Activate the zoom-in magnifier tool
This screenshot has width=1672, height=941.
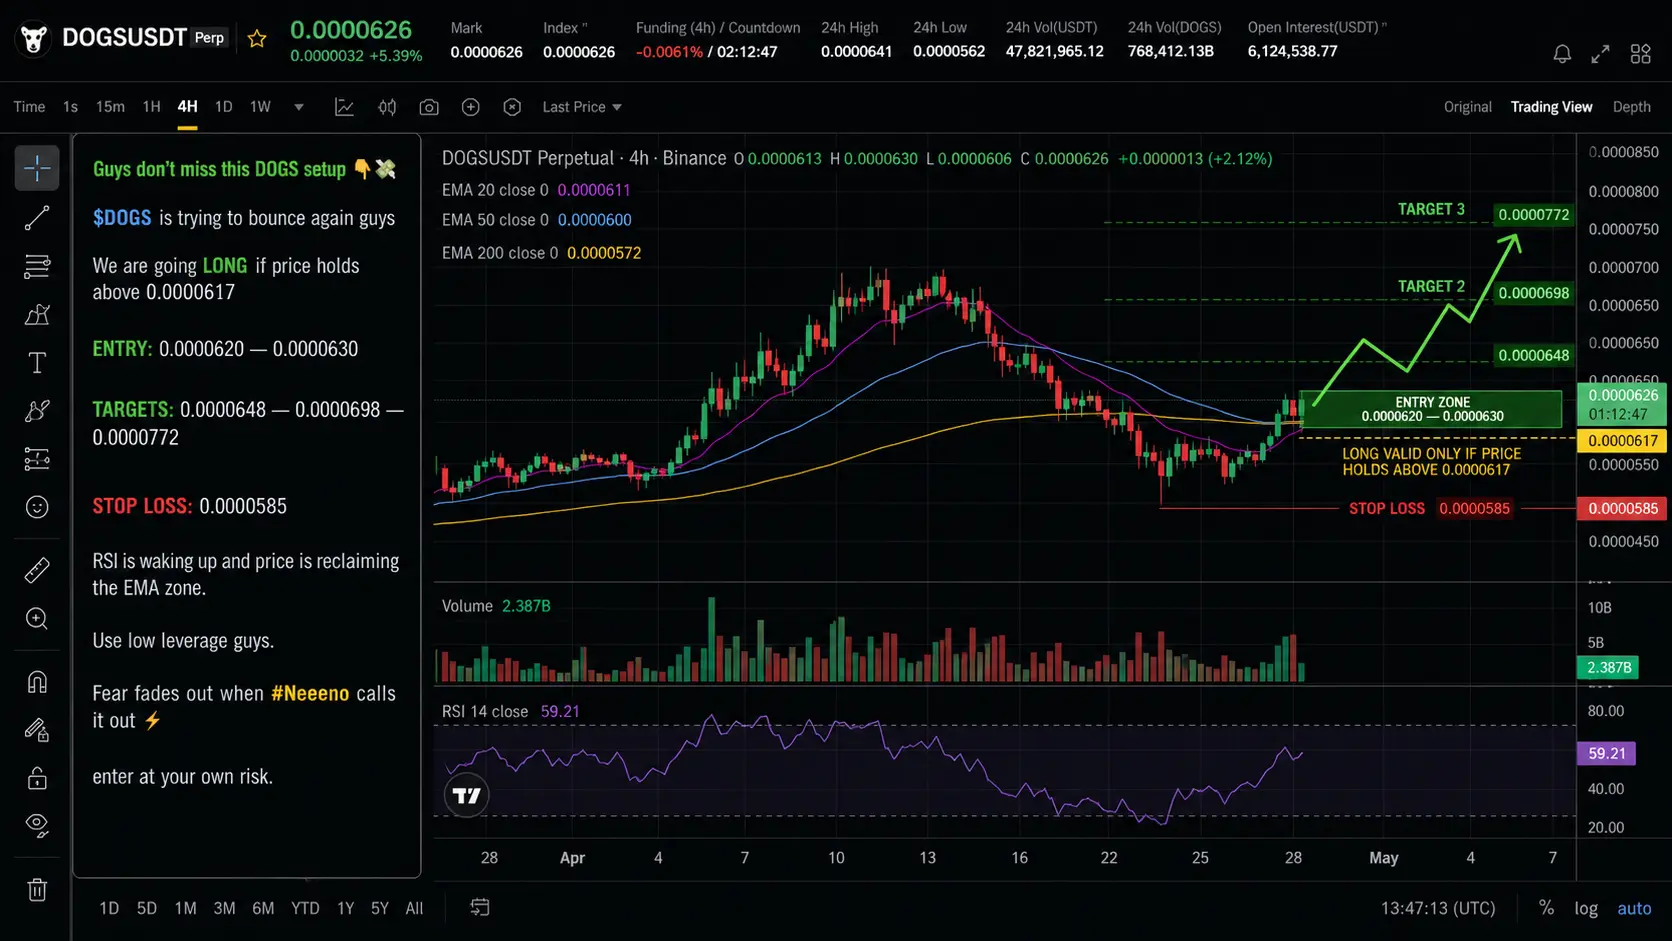[37, 619]
